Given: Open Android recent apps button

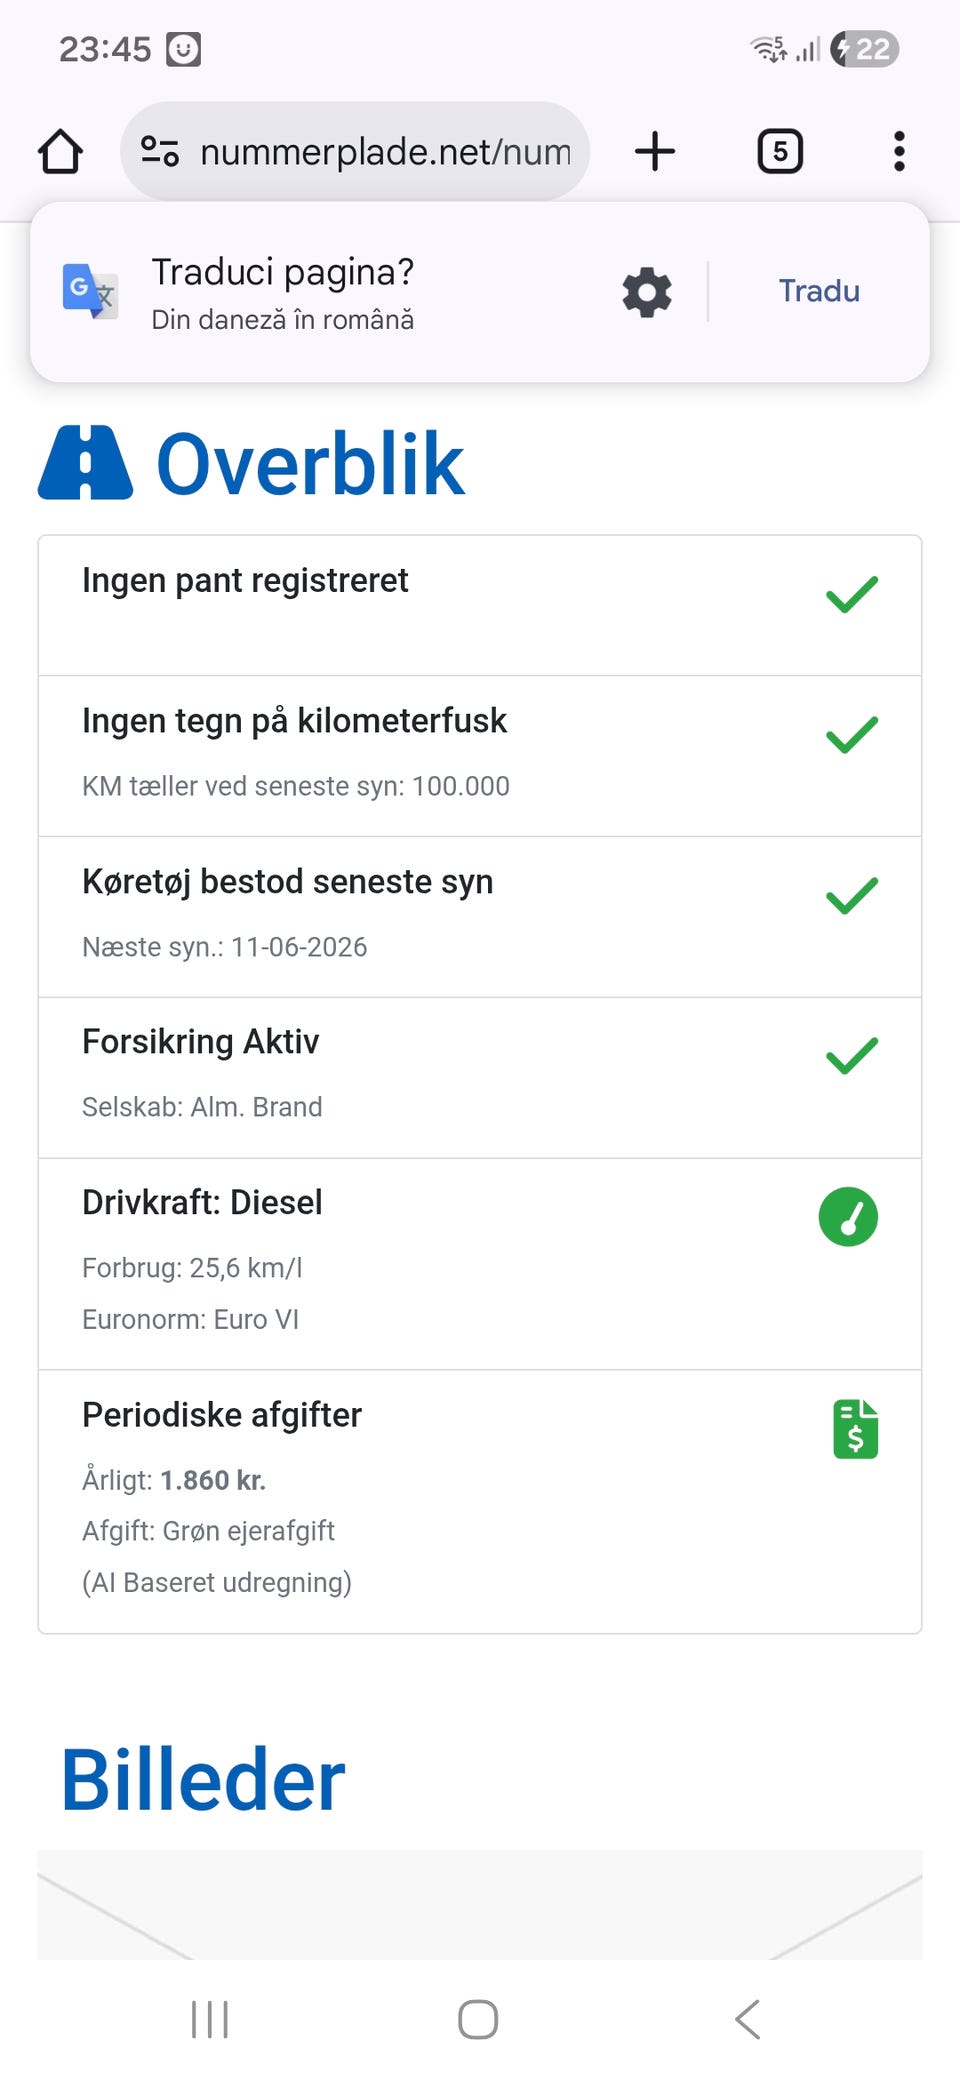Looking at the screenshot, I should click(210, 2019).
